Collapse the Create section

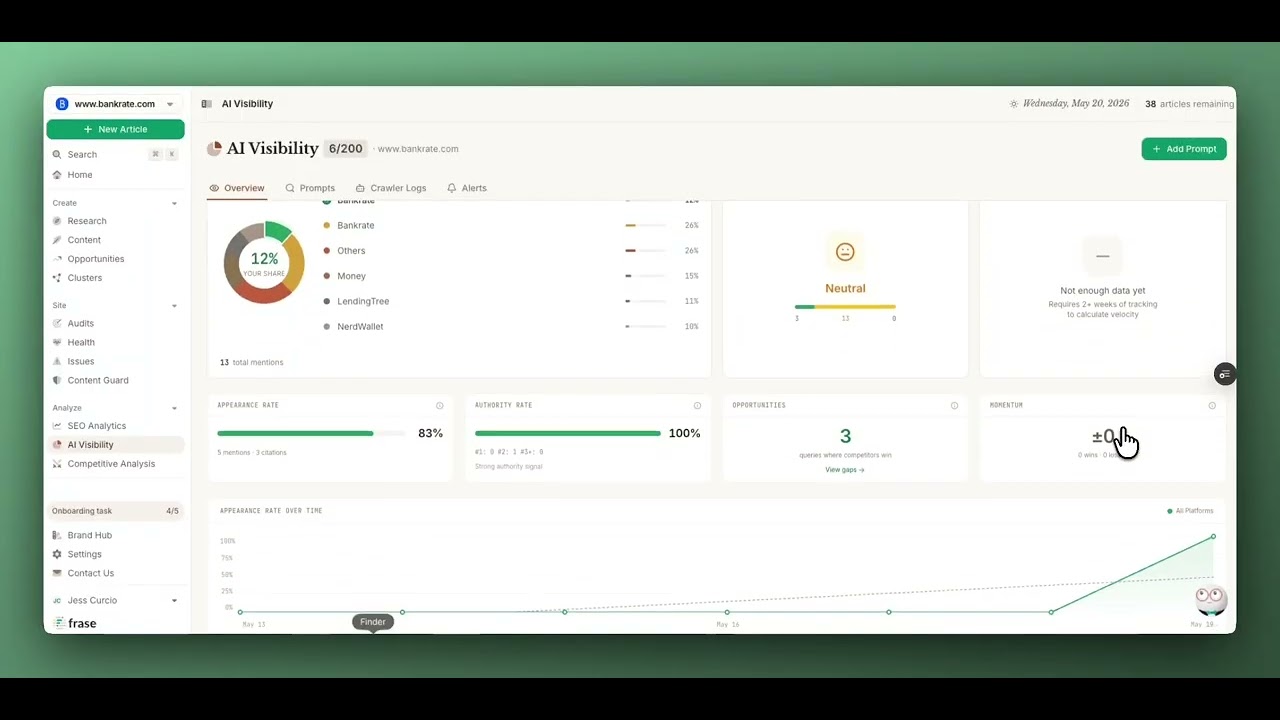coord(174,203)
